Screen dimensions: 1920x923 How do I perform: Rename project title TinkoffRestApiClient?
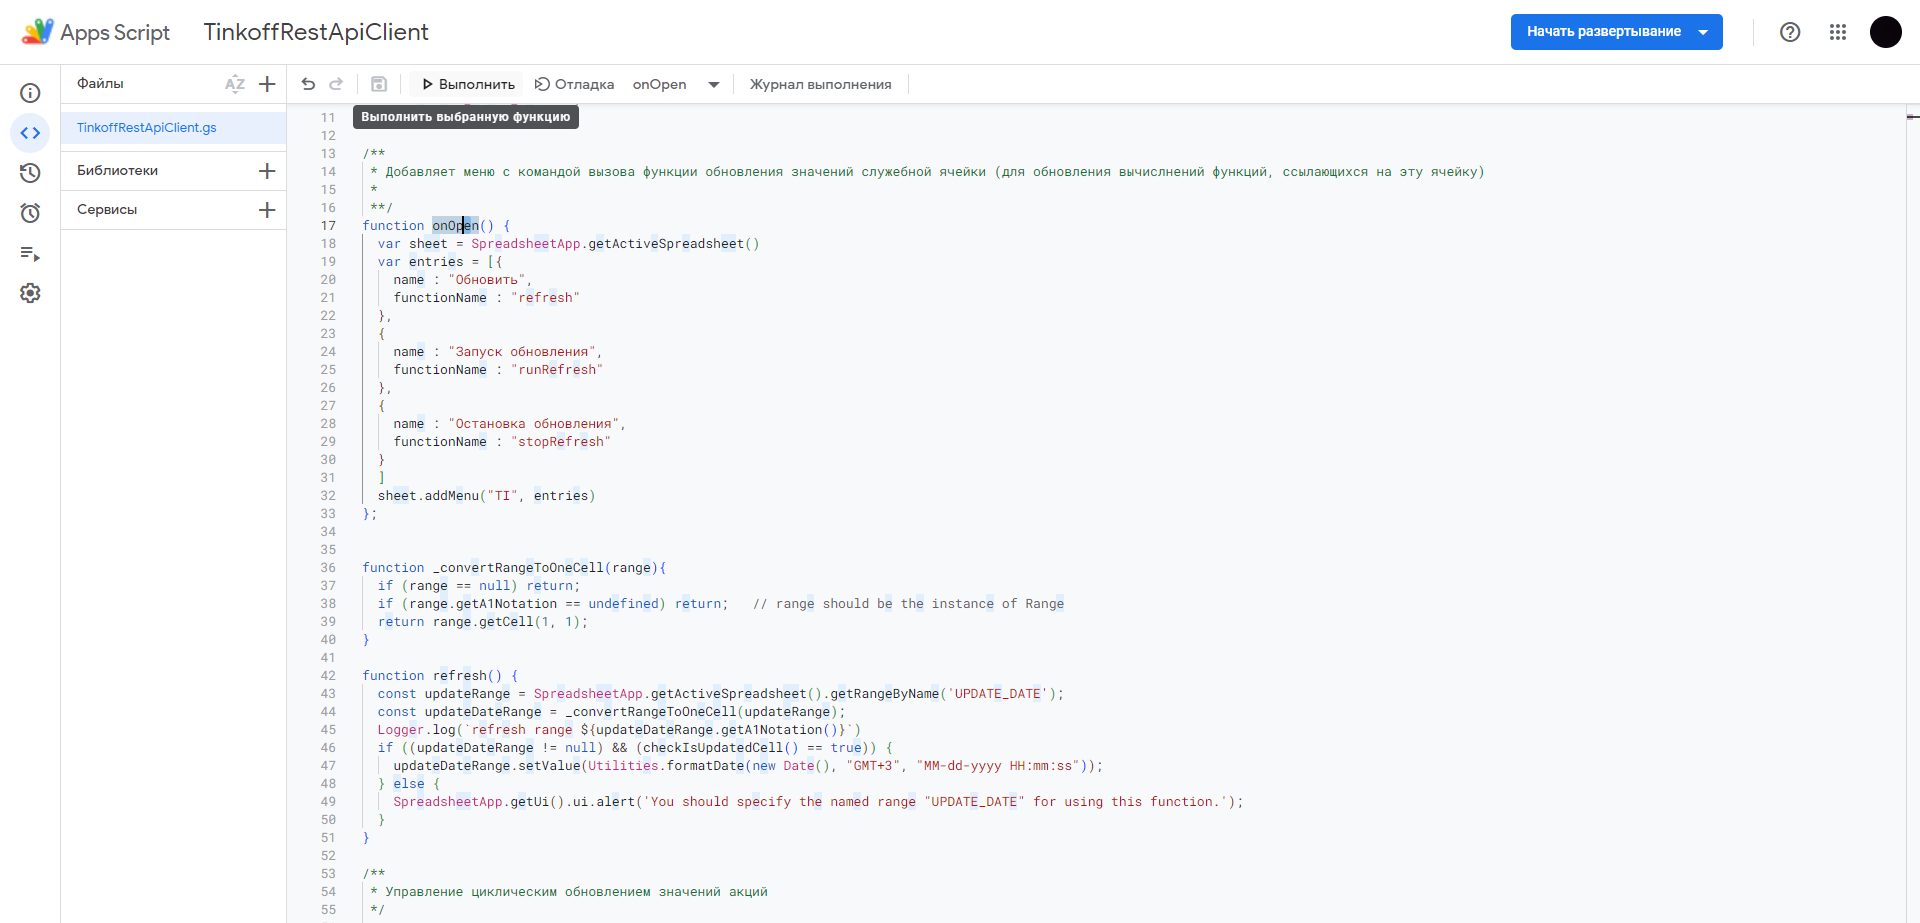point(316,32)
